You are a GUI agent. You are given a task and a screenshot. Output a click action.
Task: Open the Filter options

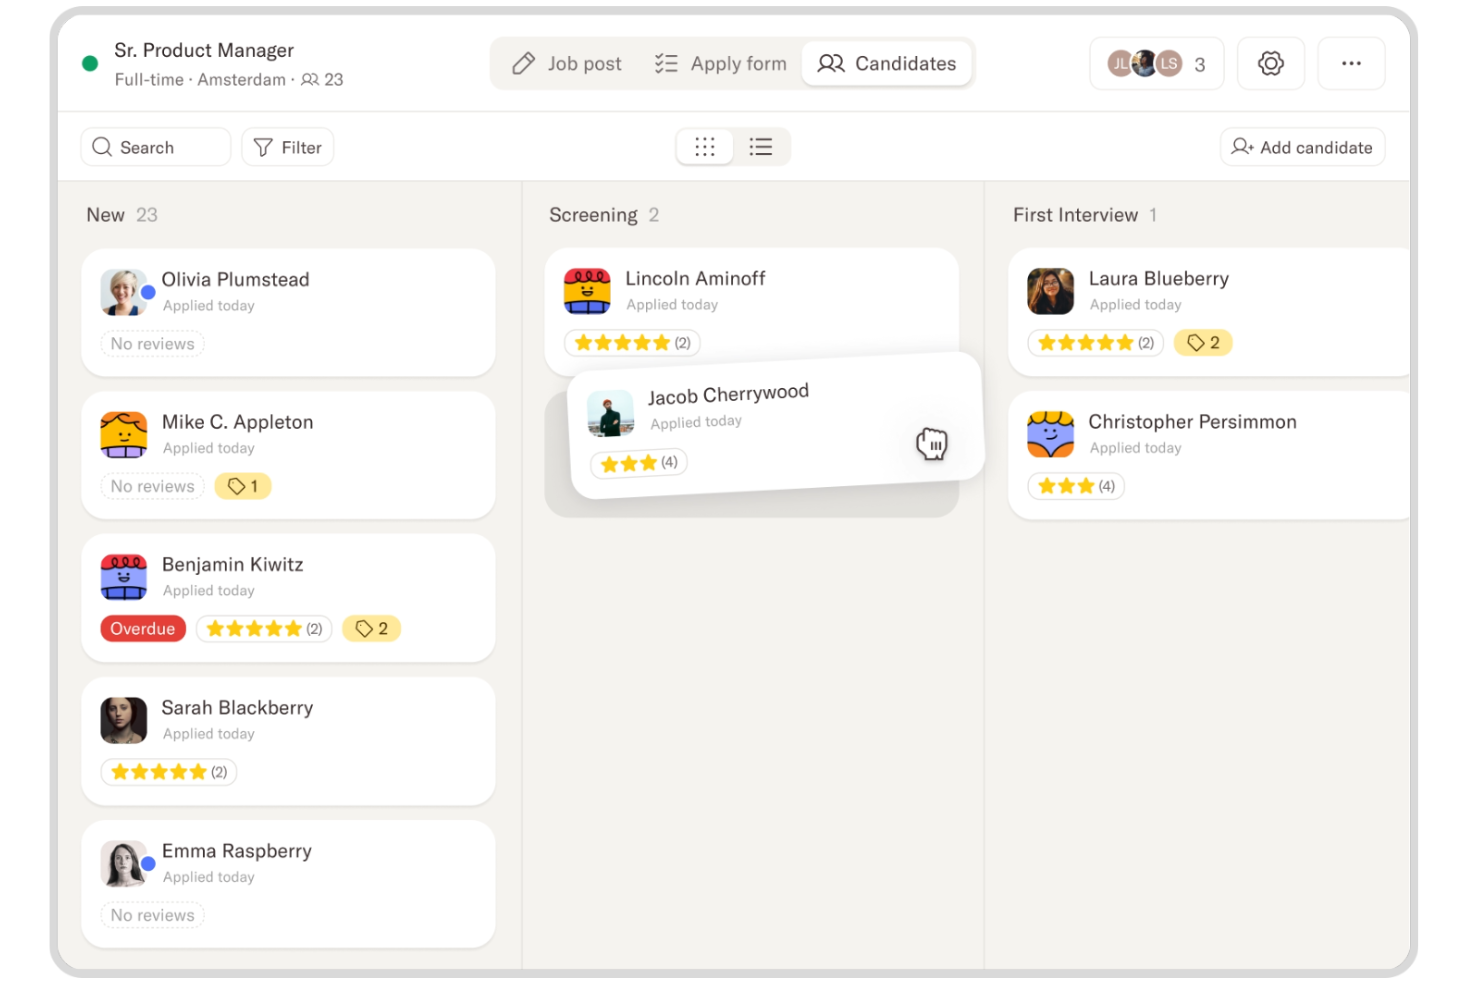tap(288, 147)
